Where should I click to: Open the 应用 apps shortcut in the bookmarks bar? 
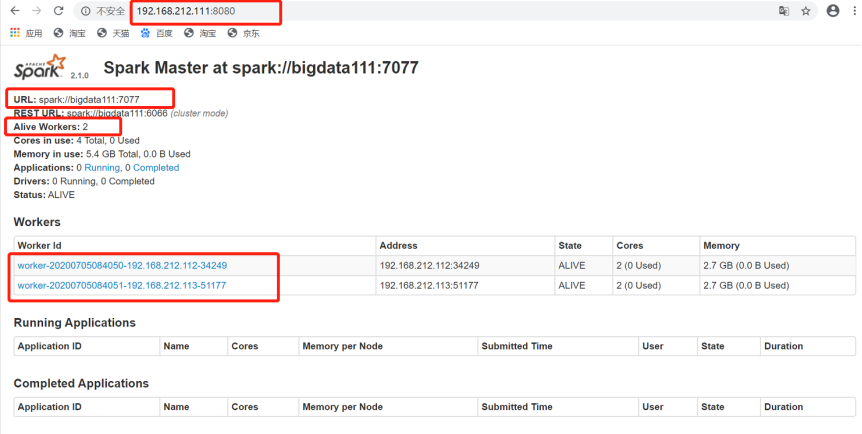(x=26, y=33)
